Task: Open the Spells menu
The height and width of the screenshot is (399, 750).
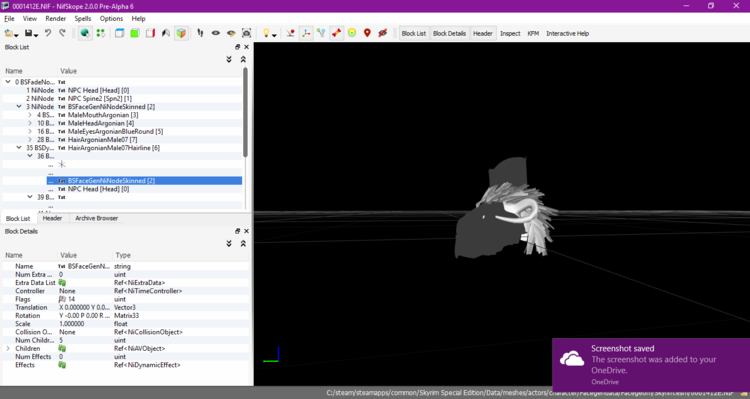Action: [x=83, y=18]
